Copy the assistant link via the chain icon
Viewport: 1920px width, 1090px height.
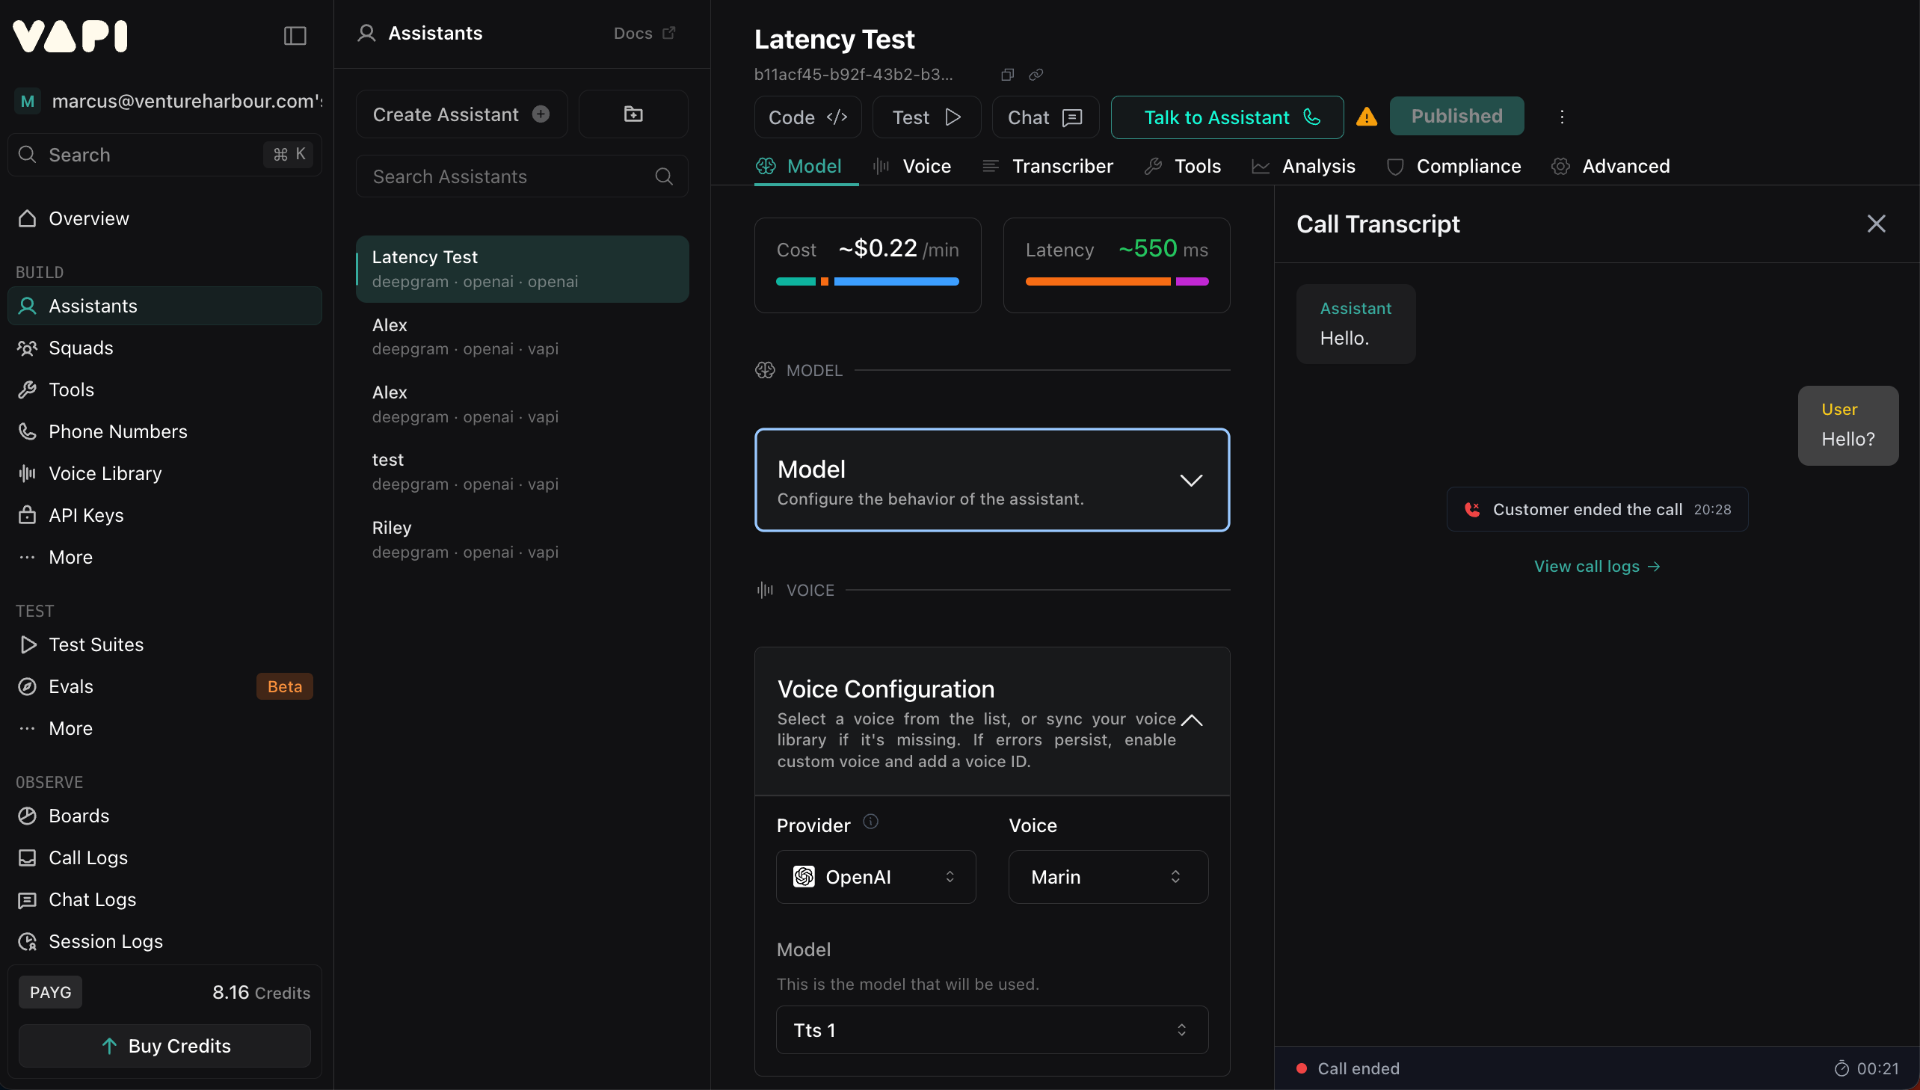(x=1036, y=75)
